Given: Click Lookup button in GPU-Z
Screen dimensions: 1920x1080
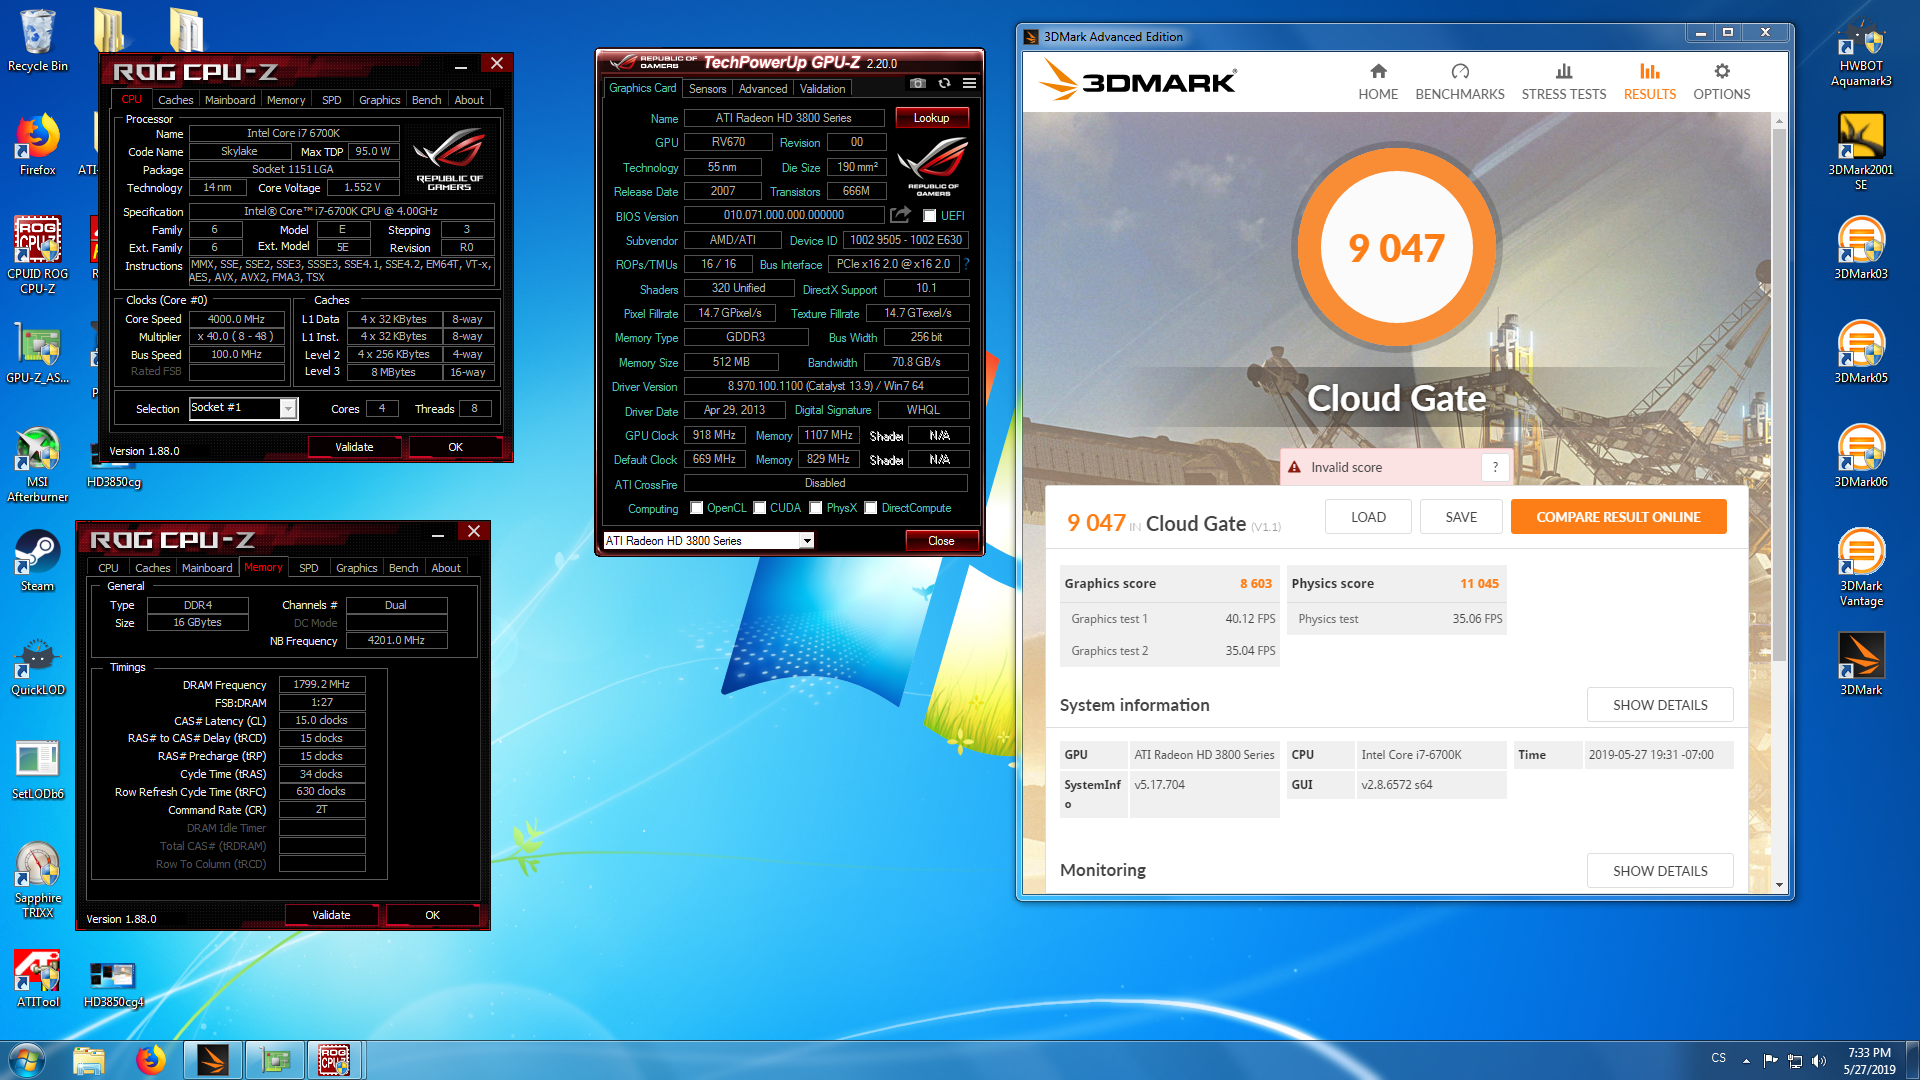Looking at the screenshot, I should pos(931,118).
